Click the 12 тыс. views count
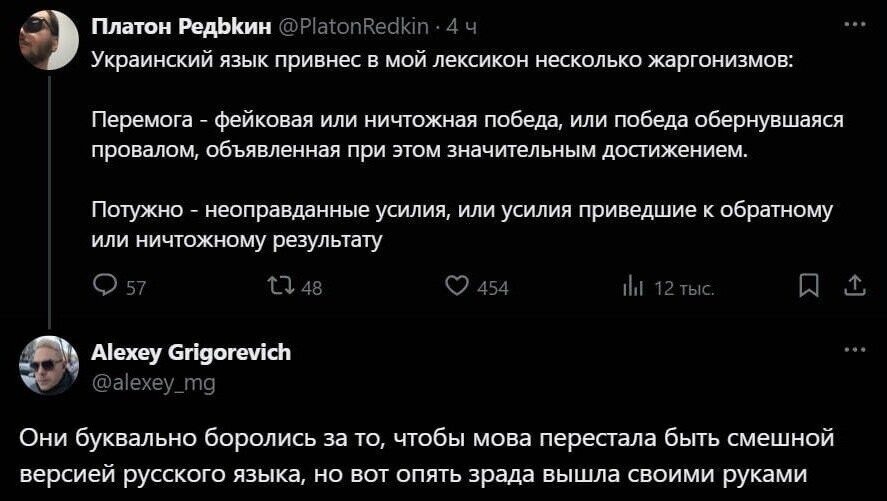The height and width of the screenshot is (501, 887). [x=684, y=288]
